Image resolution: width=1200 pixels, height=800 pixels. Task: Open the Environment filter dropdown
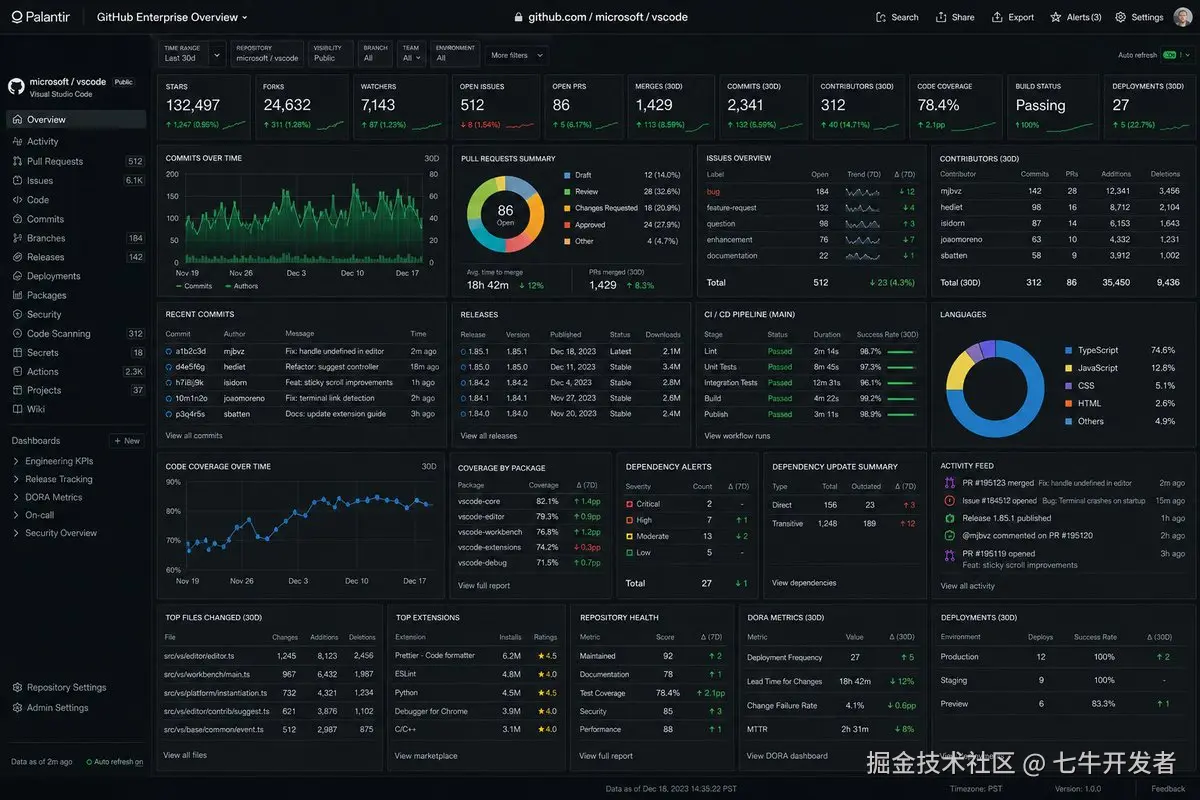(455, 53)
